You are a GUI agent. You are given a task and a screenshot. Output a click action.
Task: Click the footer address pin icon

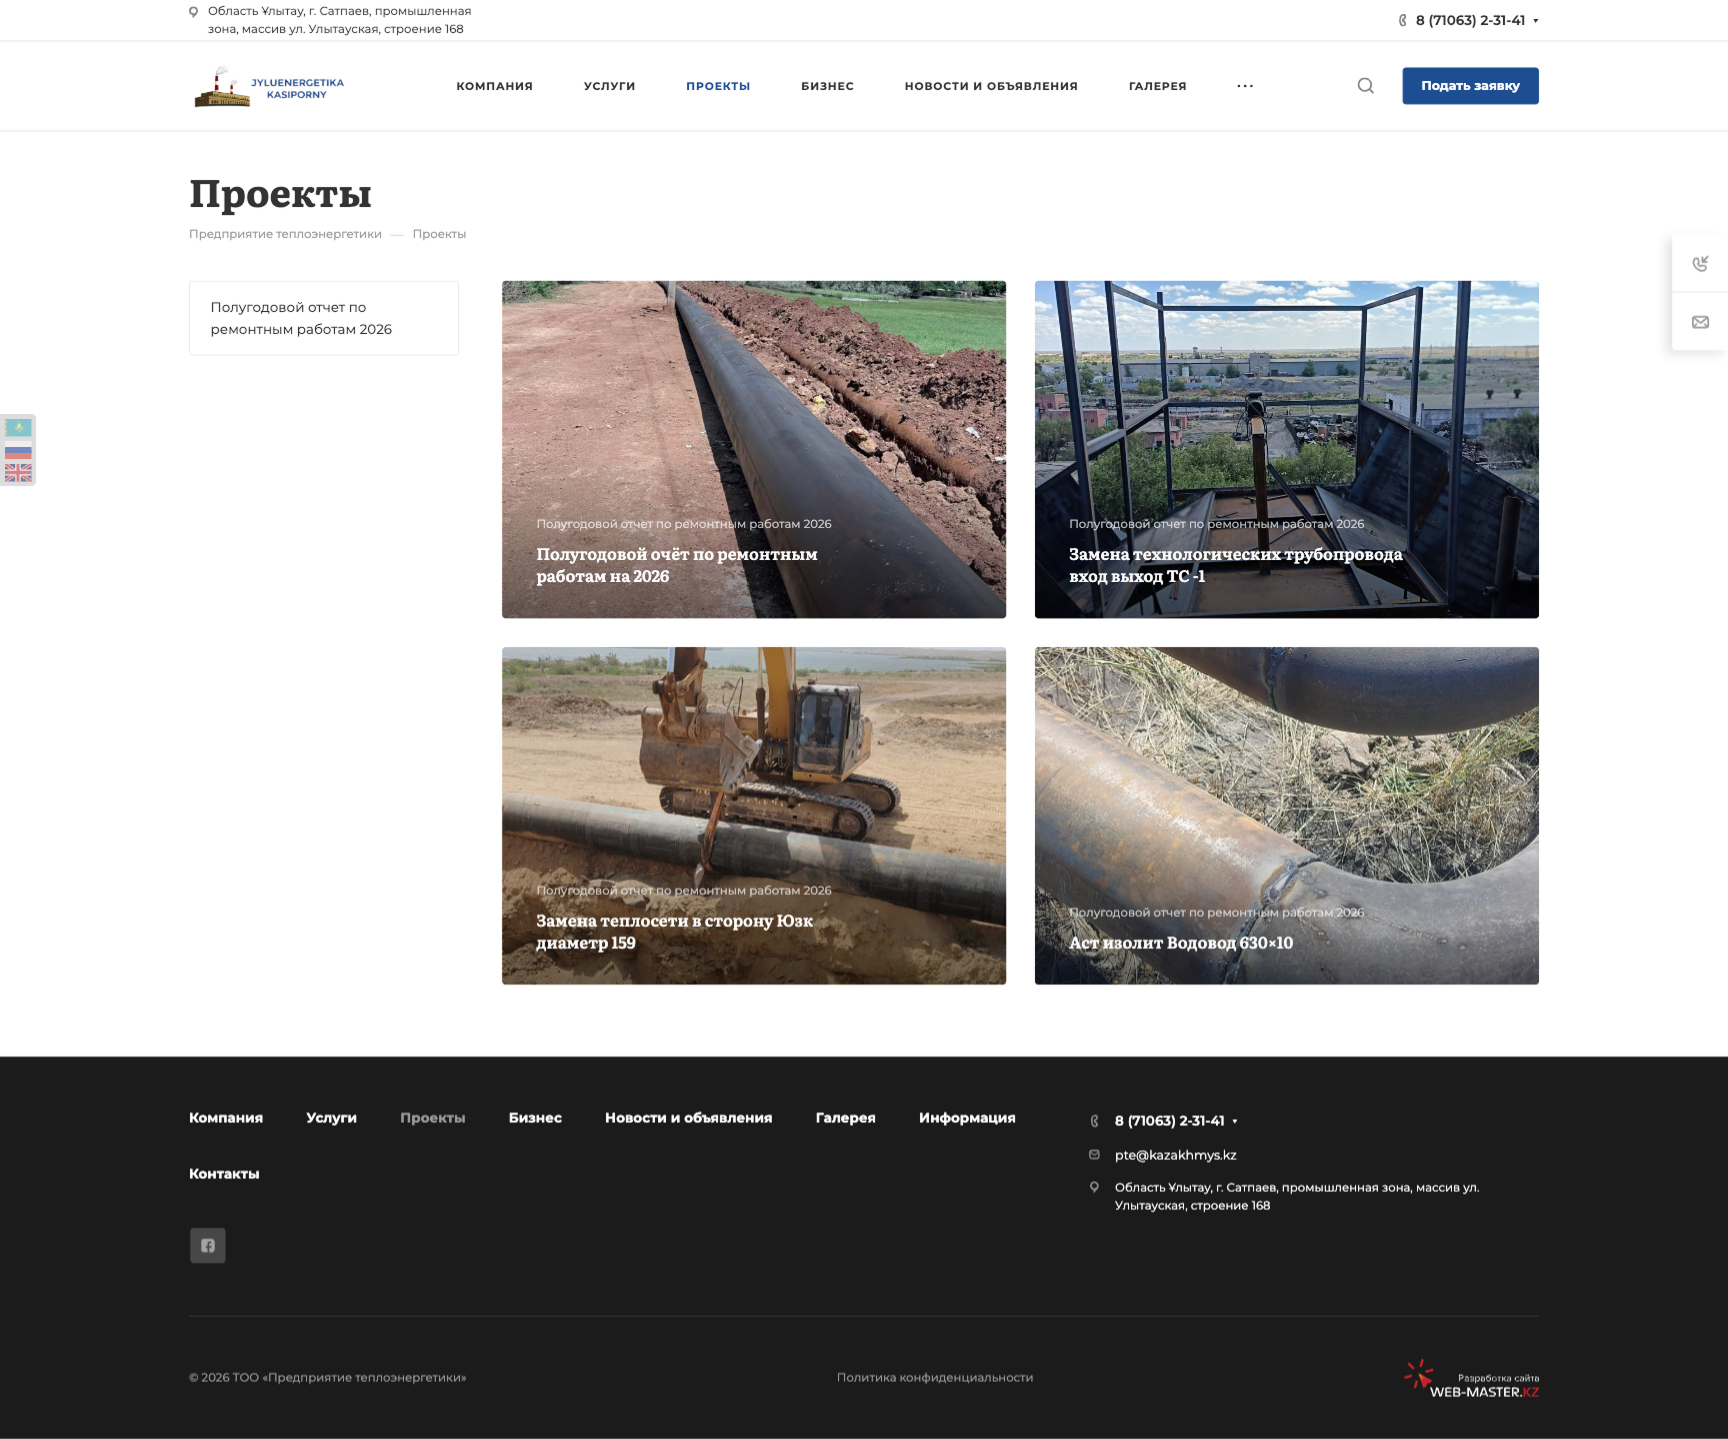point(1094,1187)
